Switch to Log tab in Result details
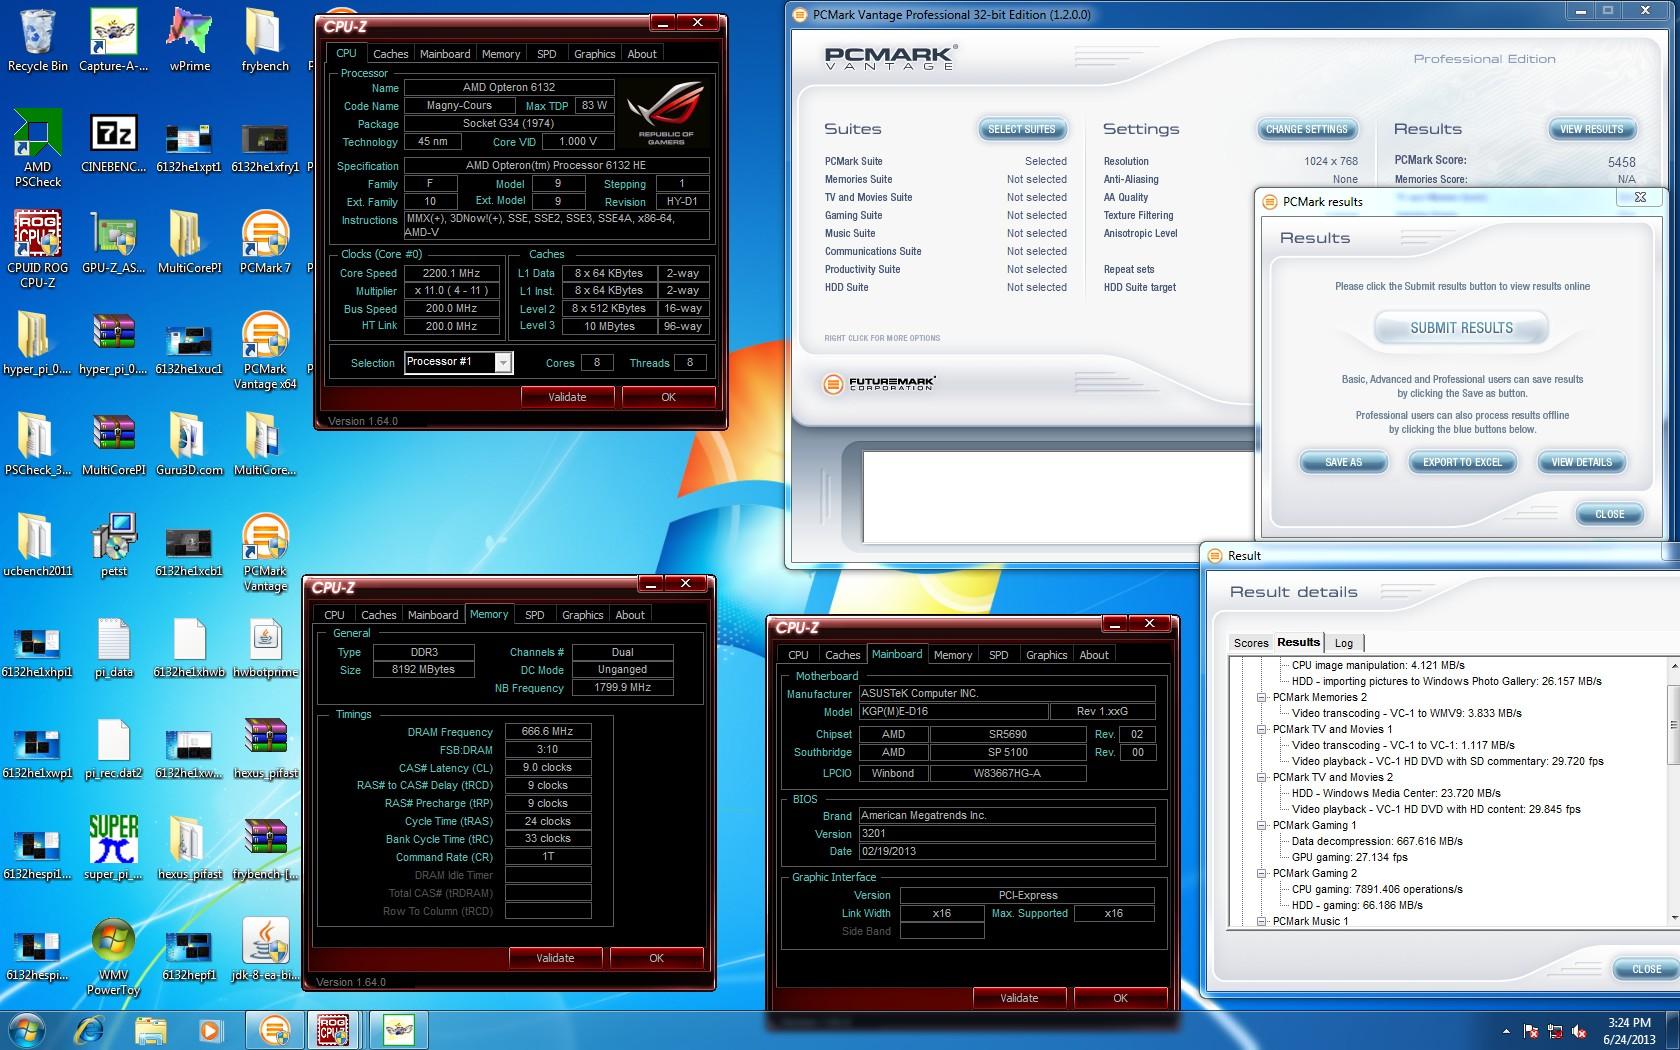Screen dimensions: 1680x1050 [1344, 643]
